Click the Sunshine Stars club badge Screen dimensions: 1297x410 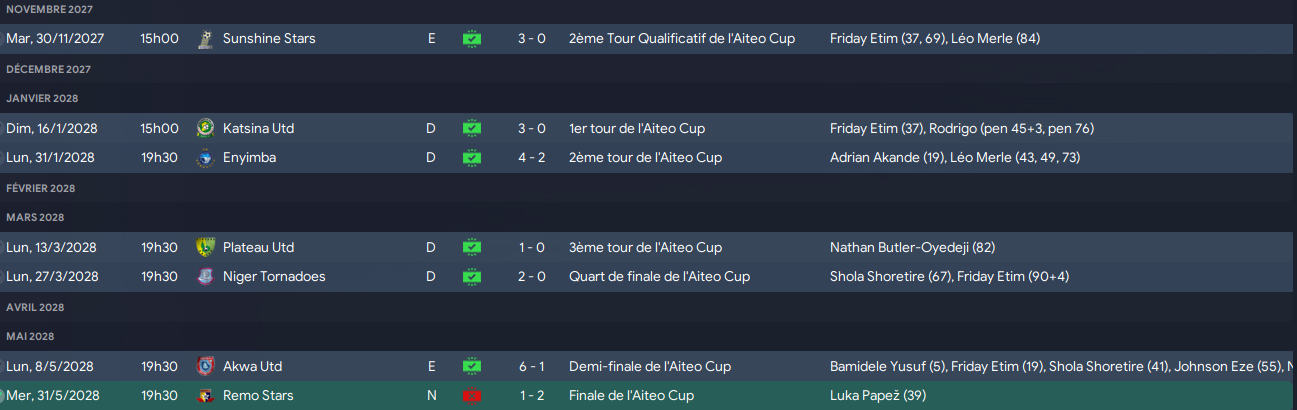pyautogui.click(x=205, y=39)
